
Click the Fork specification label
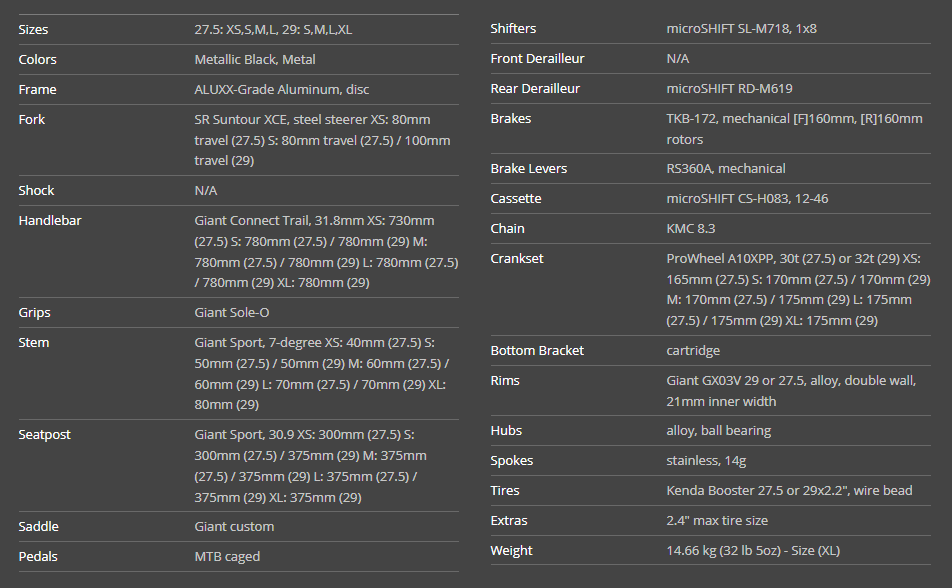point(31,120)
